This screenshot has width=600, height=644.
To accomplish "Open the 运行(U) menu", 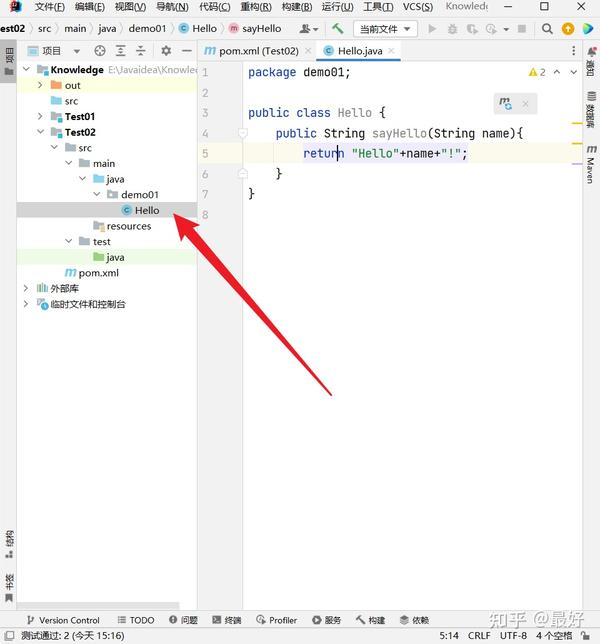I will pos(338,7).
